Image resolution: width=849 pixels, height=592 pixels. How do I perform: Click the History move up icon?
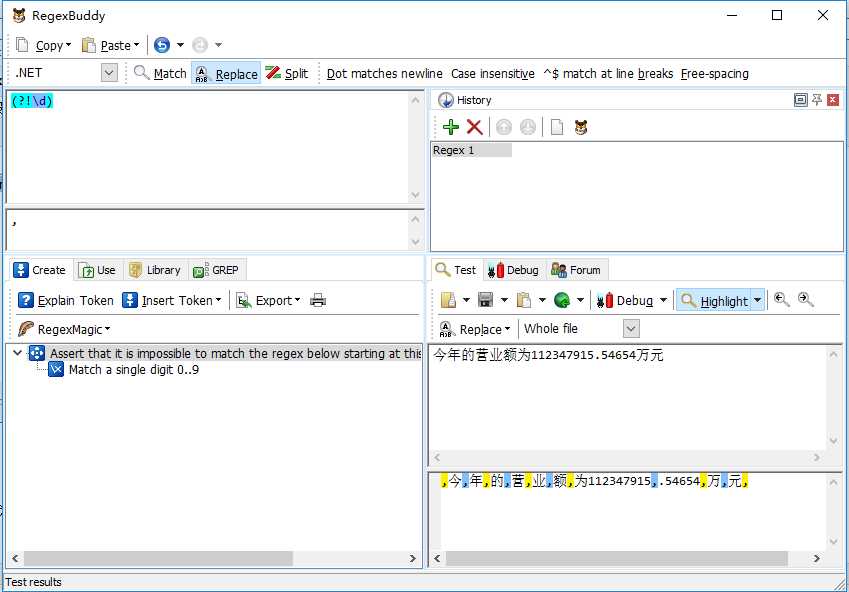[x=504, y=127]
